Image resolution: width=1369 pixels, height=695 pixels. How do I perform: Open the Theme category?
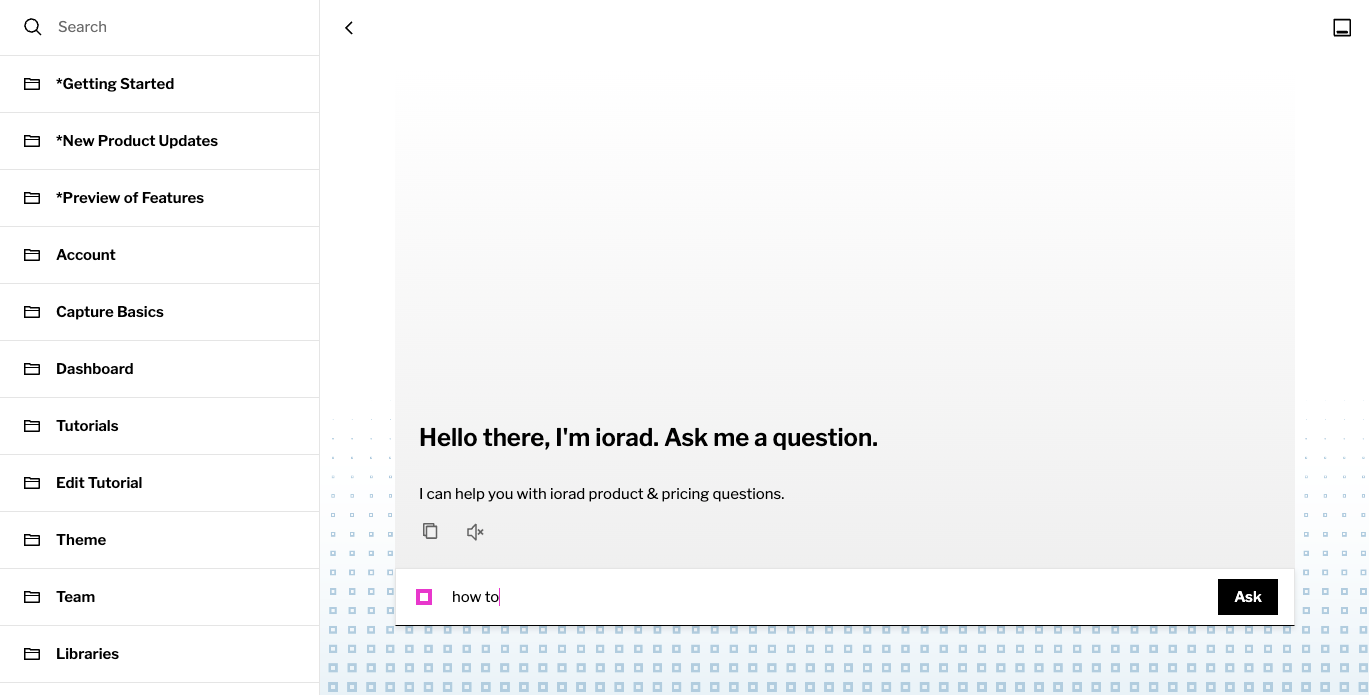click(160, 540)
